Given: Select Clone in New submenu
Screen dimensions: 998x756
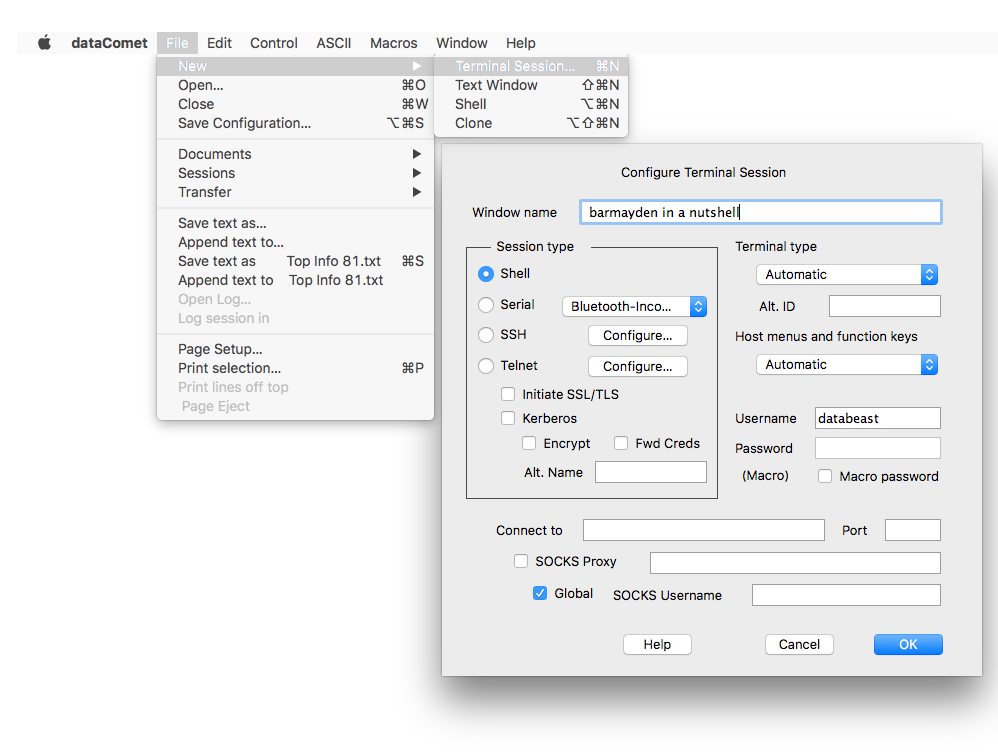Looking at the screenshot, I should coord(531,123).
